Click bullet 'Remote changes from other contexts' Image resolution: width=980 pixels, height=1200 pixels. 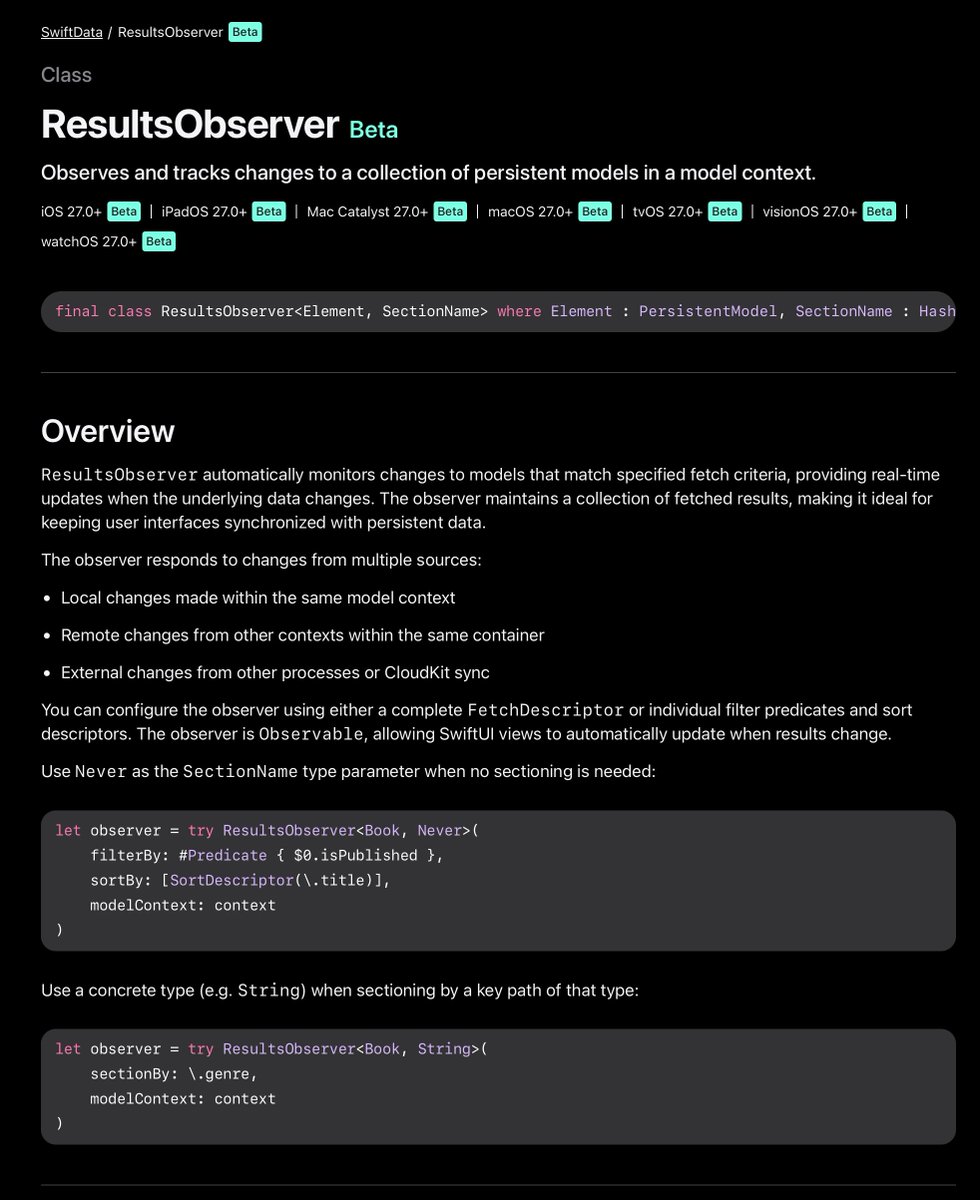[x=302, y=635]
